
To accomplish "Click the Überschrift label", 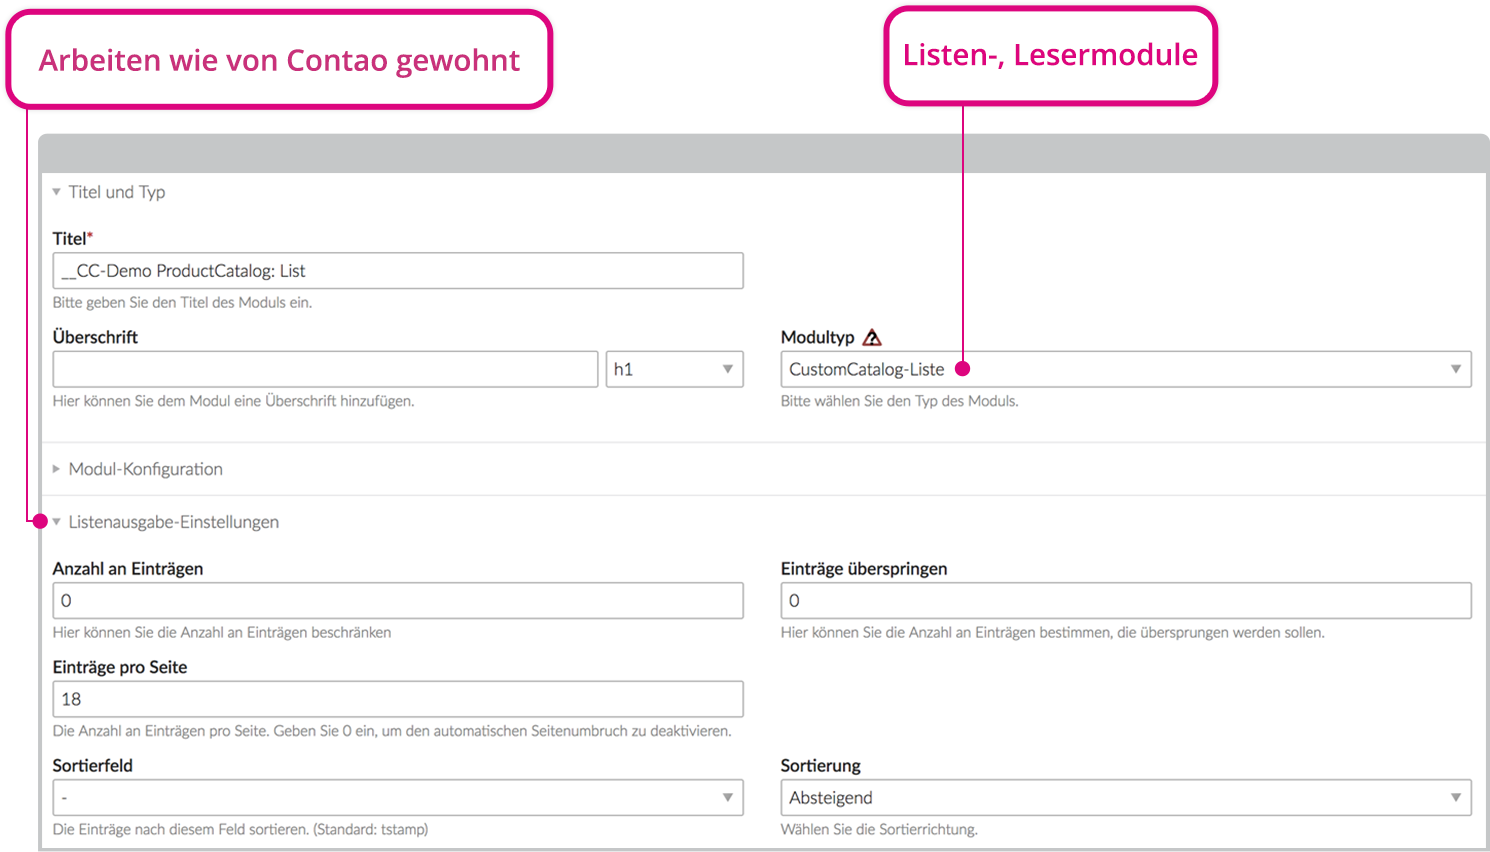I will pos(95,337).
